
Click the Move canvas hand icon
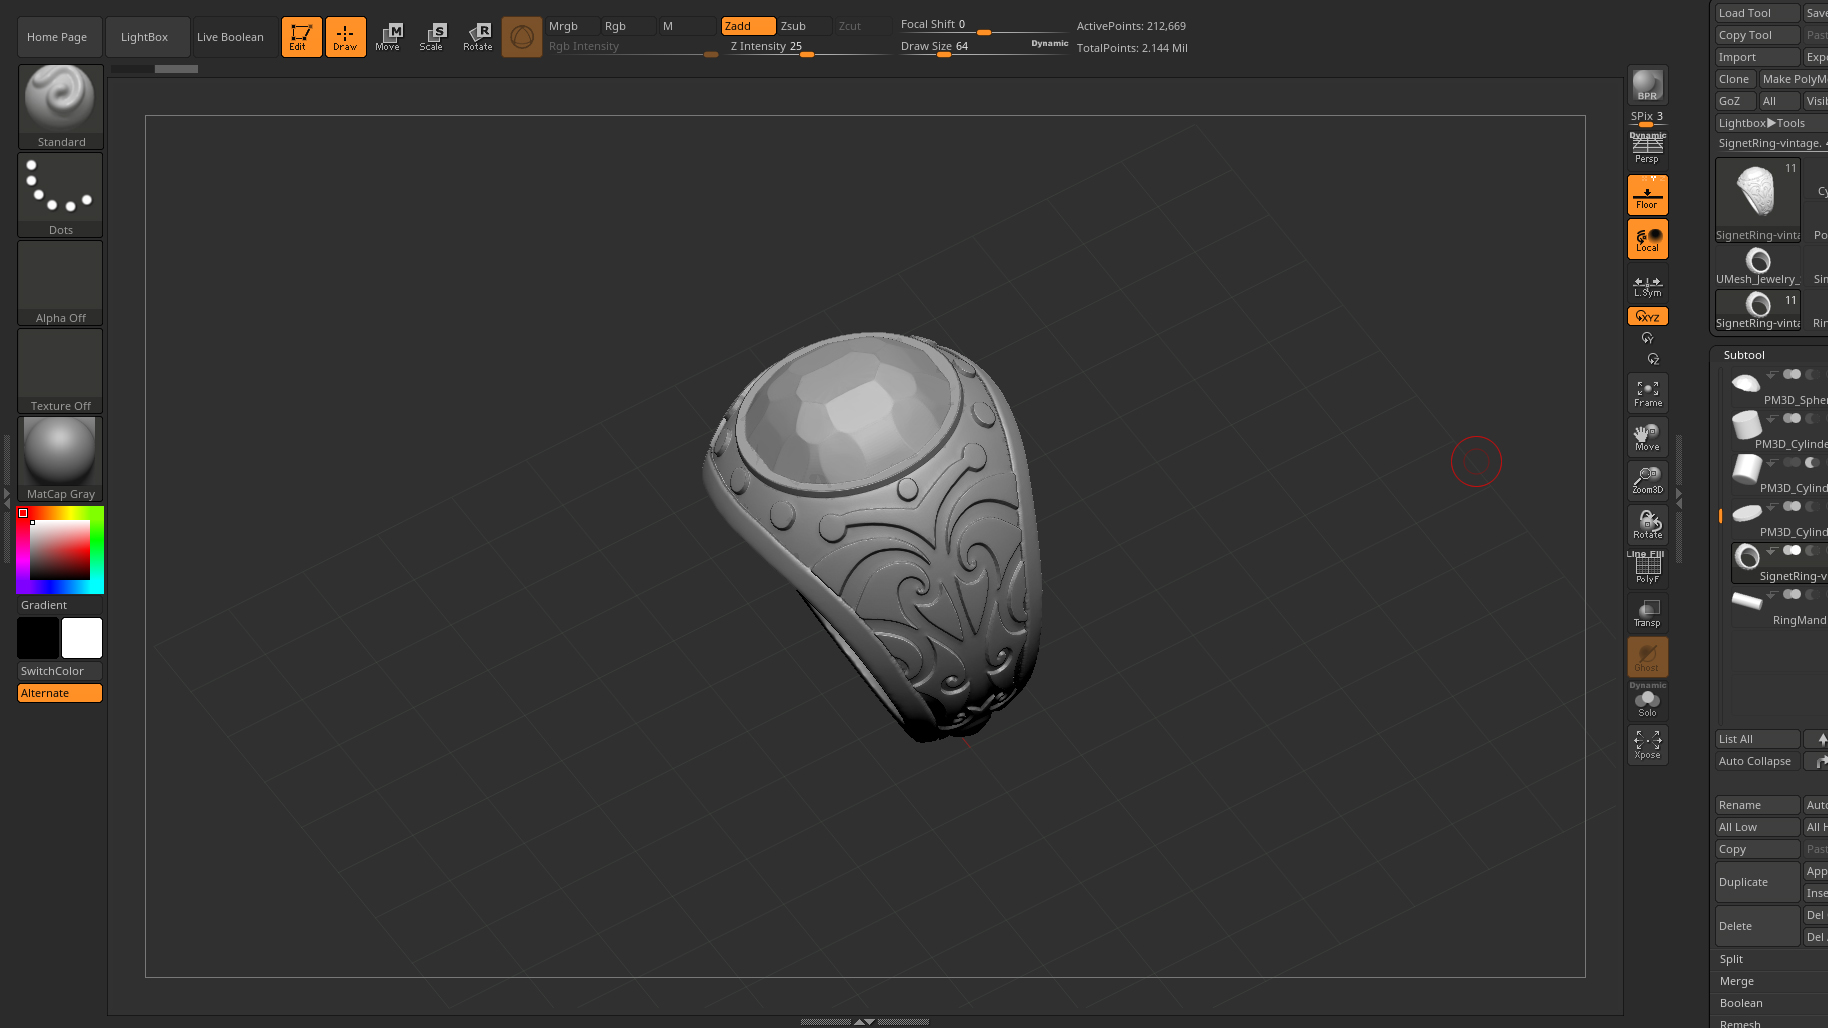tap(1647, 437)
